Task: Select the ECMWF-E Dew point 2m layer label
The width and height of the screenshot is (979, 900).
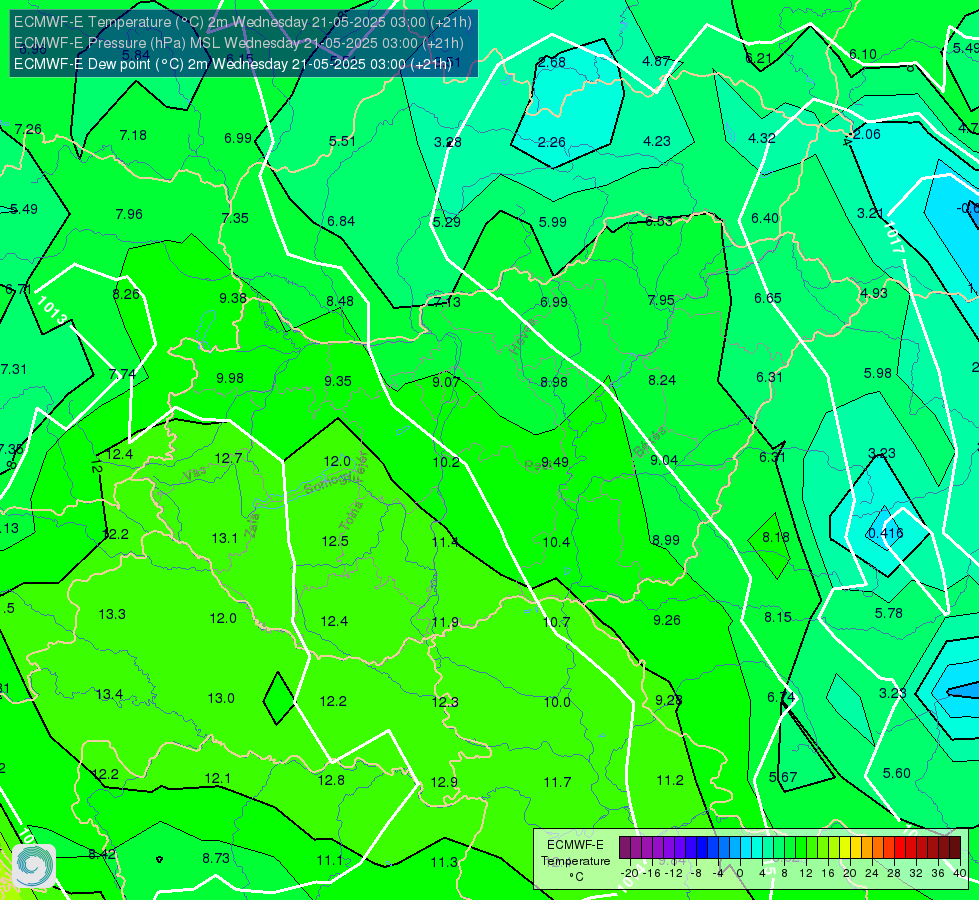Action: pos(233,64)
